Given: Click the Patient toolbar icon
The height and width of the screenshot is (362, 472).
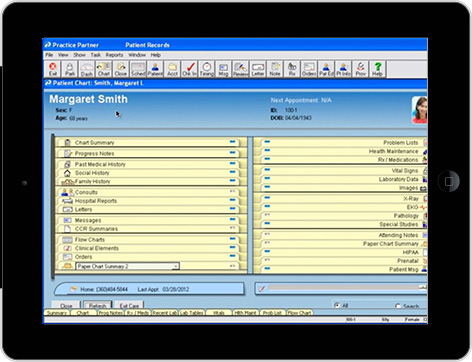Looking at the screenshot, I should click(x=155, y=69).
